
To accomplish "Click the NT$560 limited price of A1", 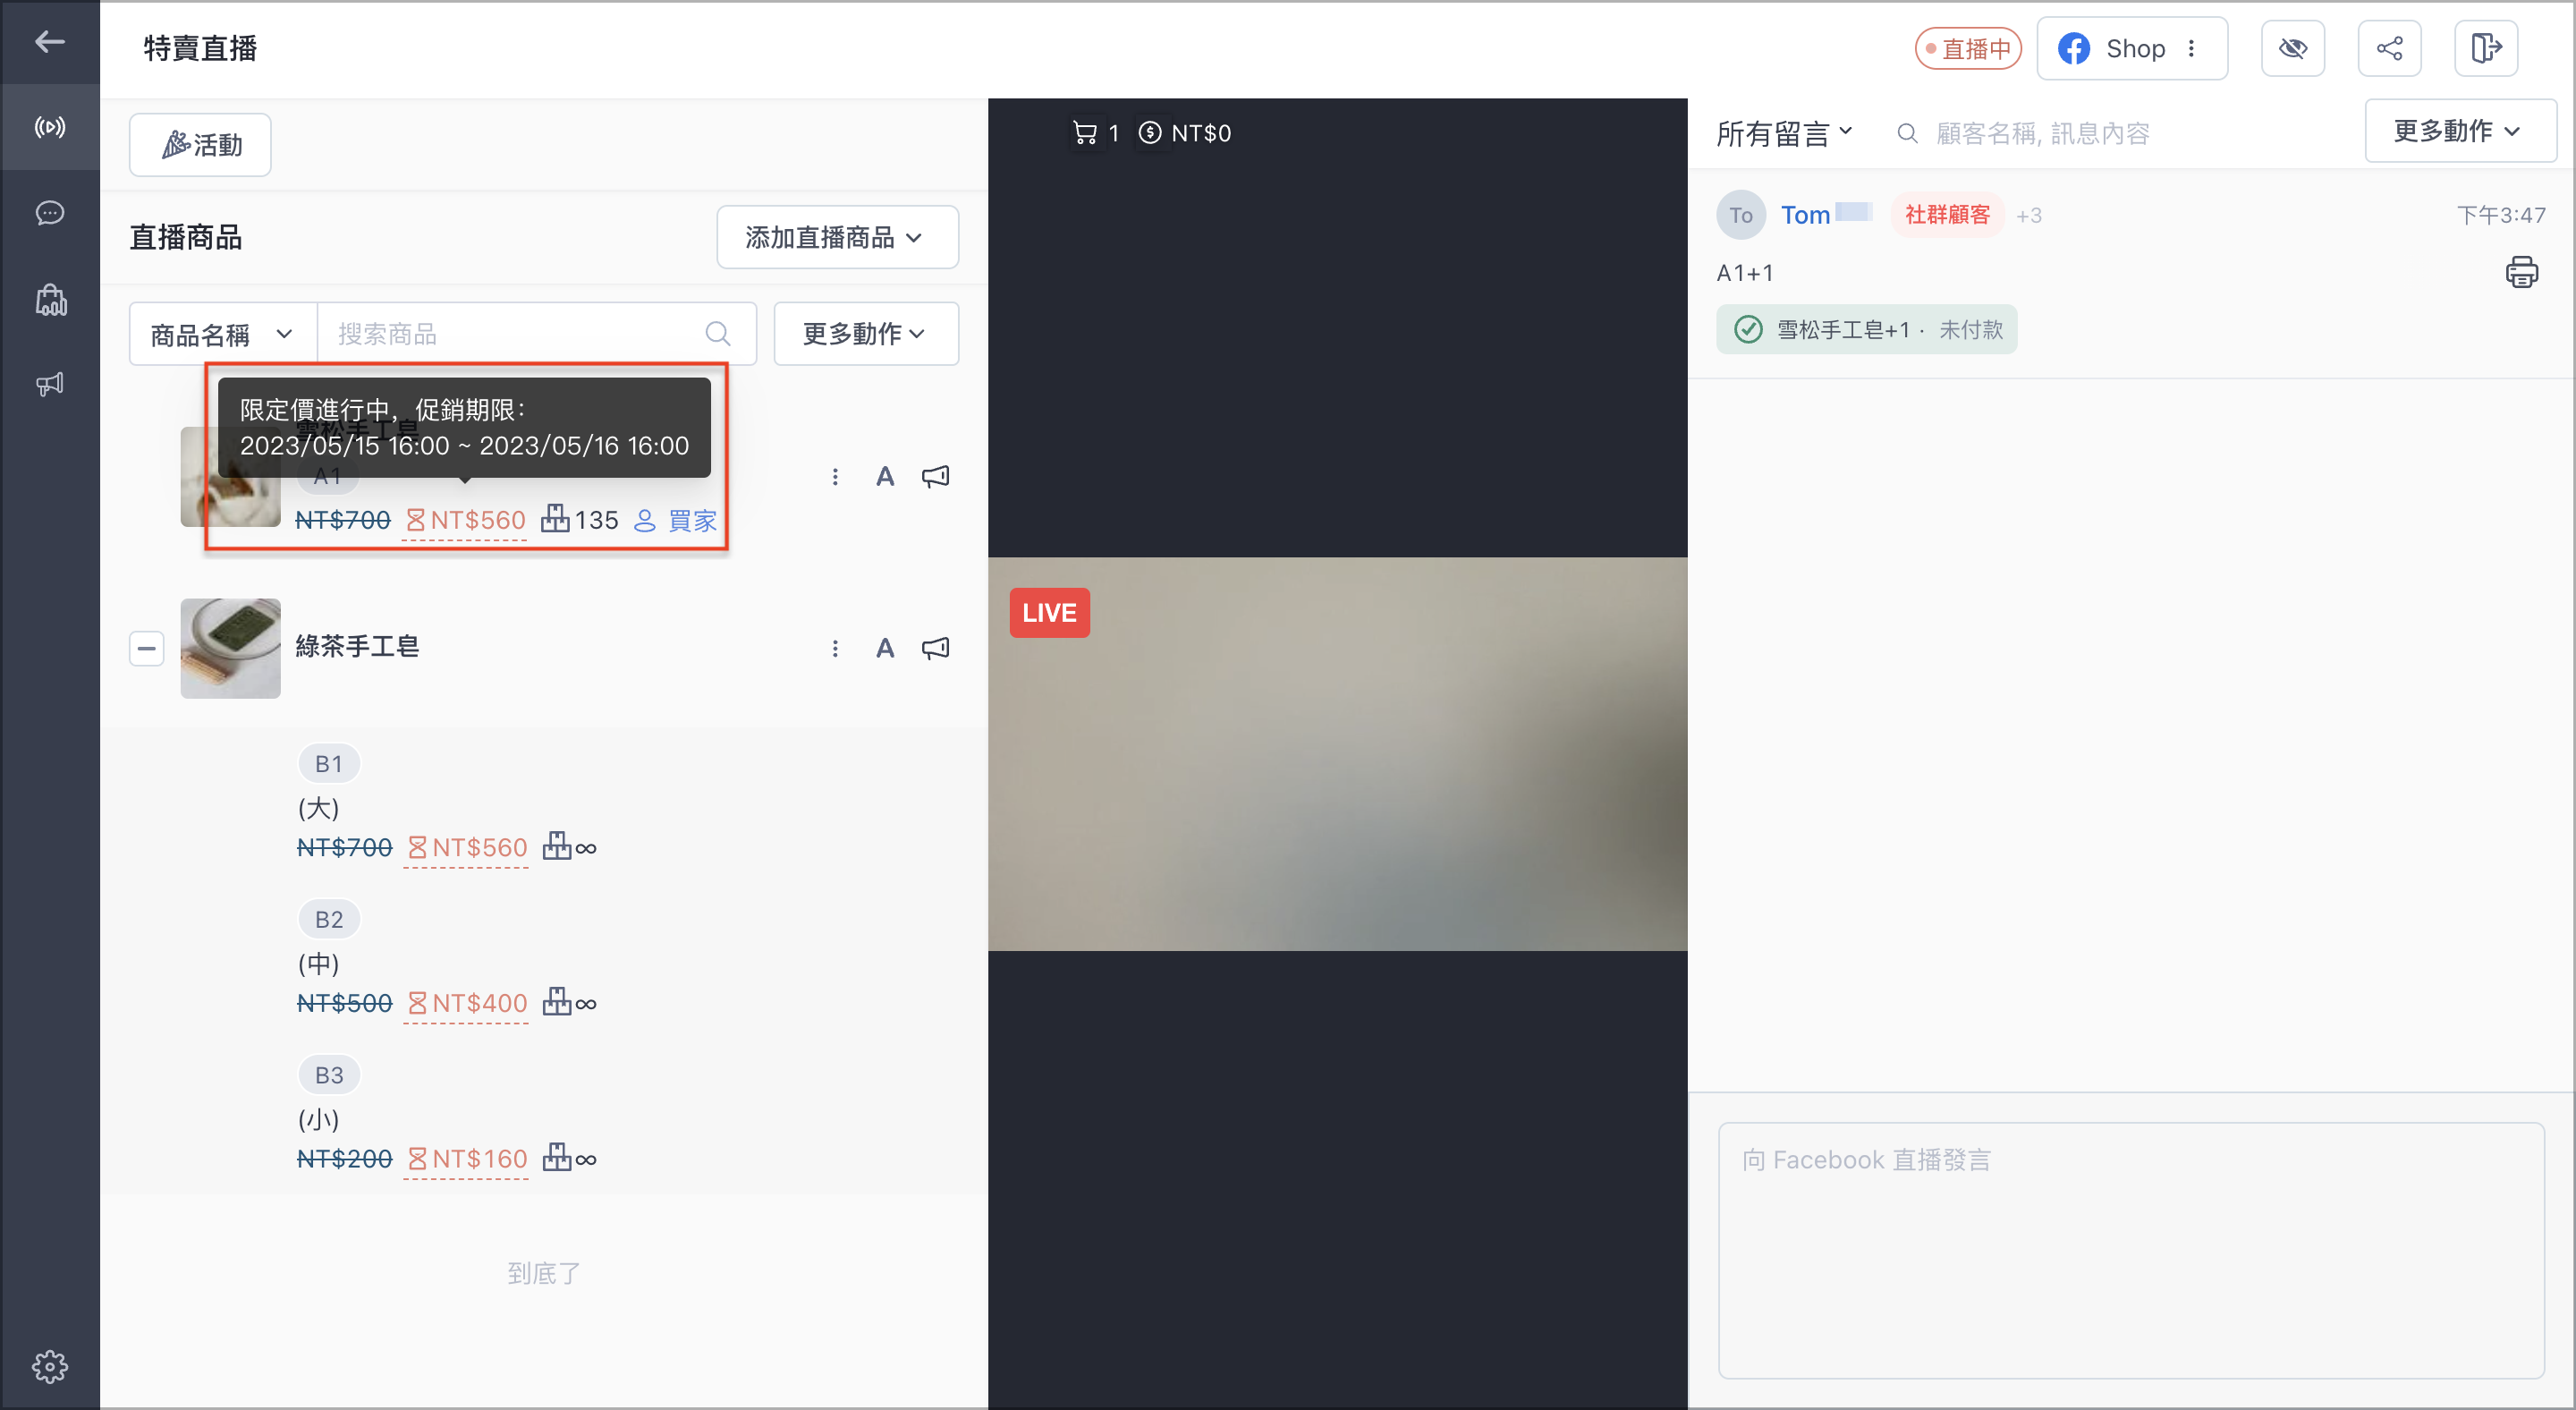I will [x=465, y=521].
